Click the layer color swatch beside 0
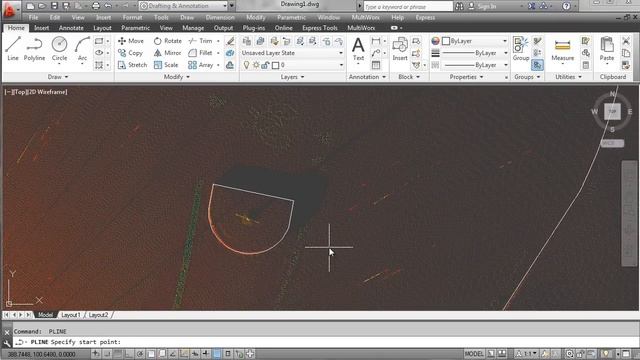Viewport: 640px width, 360px height. click(x=276, y=65)
